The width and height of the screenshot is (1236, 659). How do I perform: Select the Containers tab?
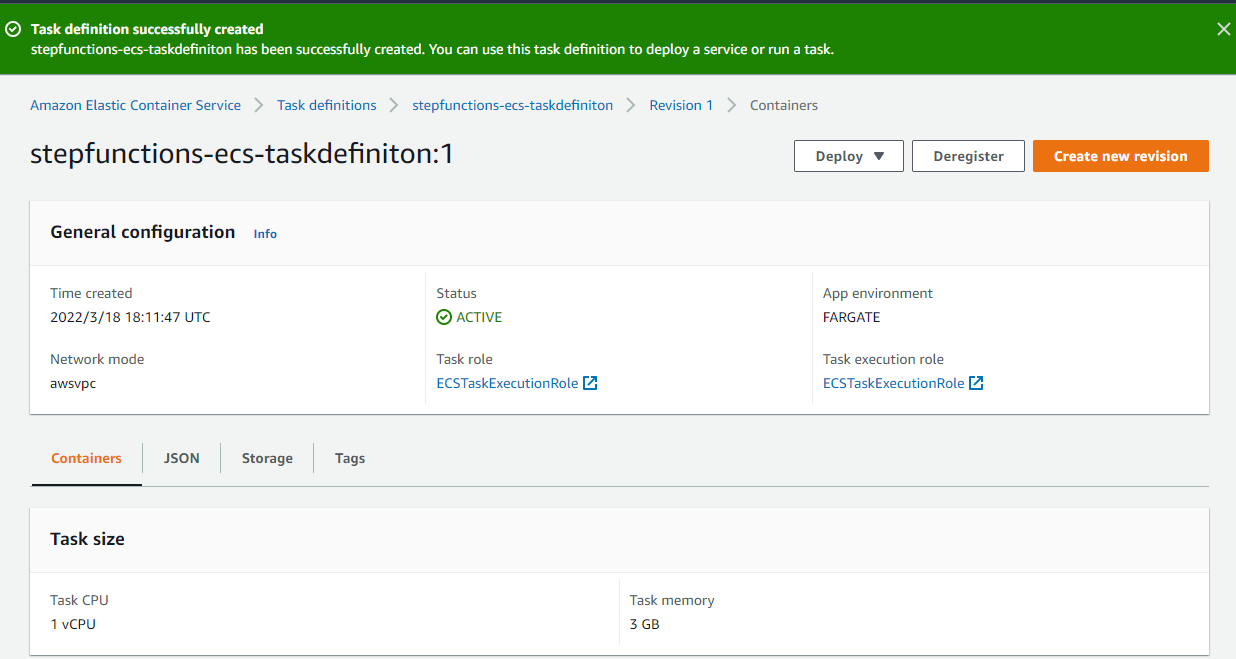pos(86,458)
